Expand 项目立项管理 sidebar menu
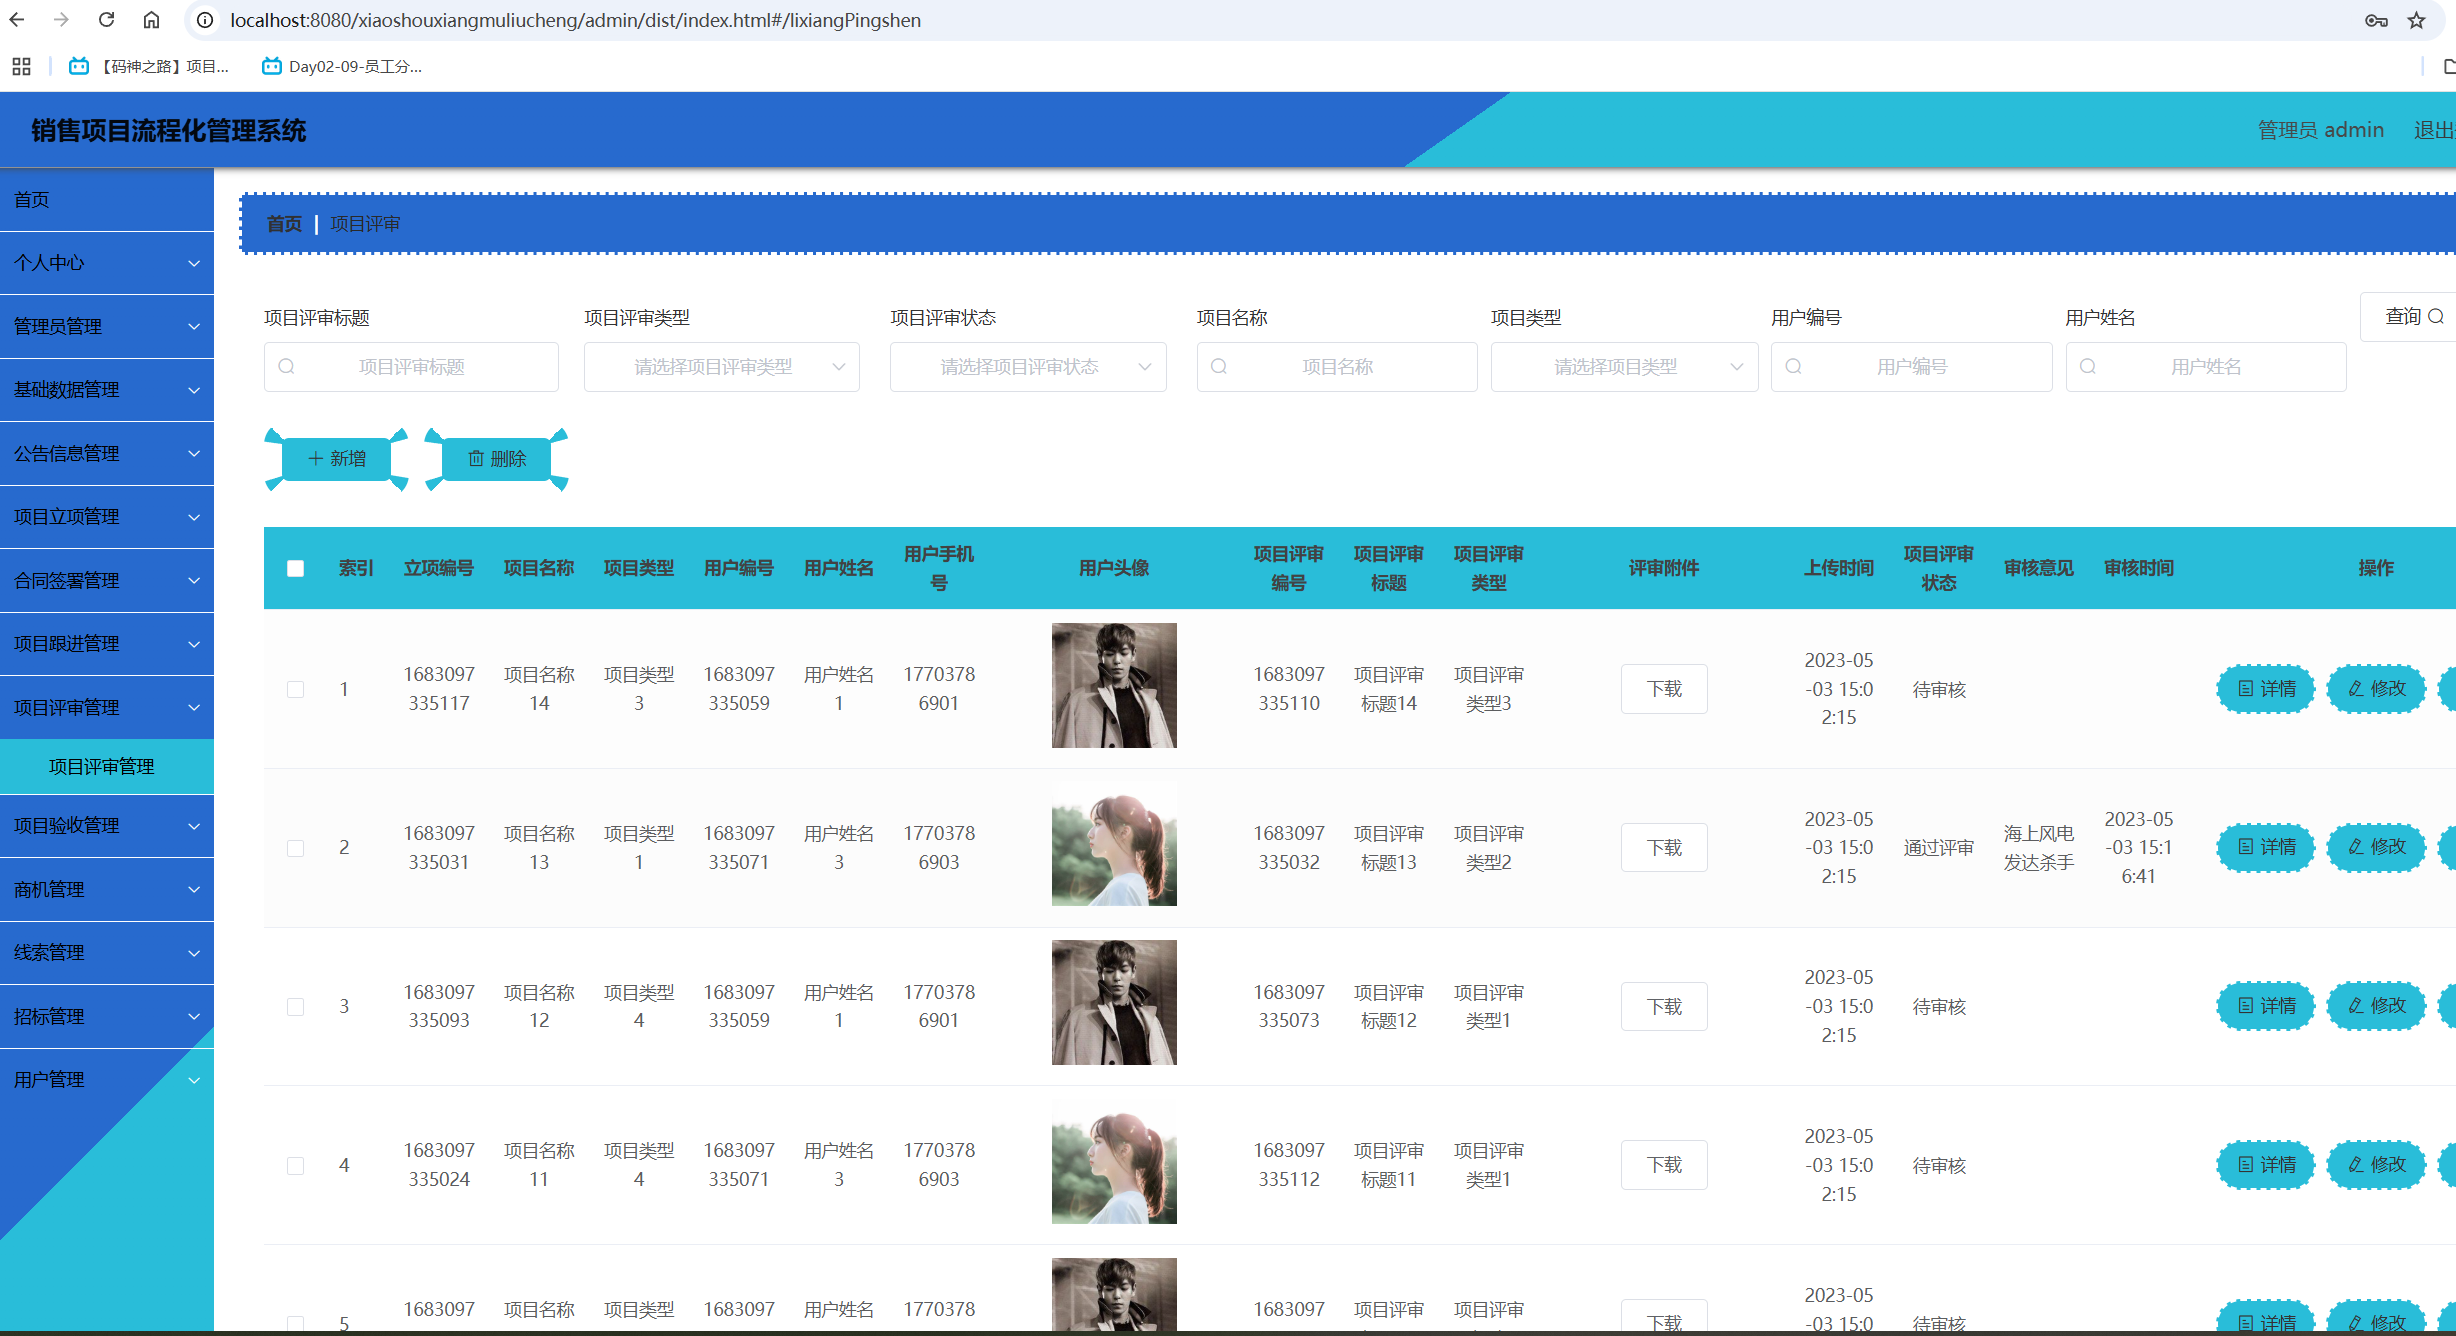The height and width of the screenshot is (1336, 2456). point(107,517)
